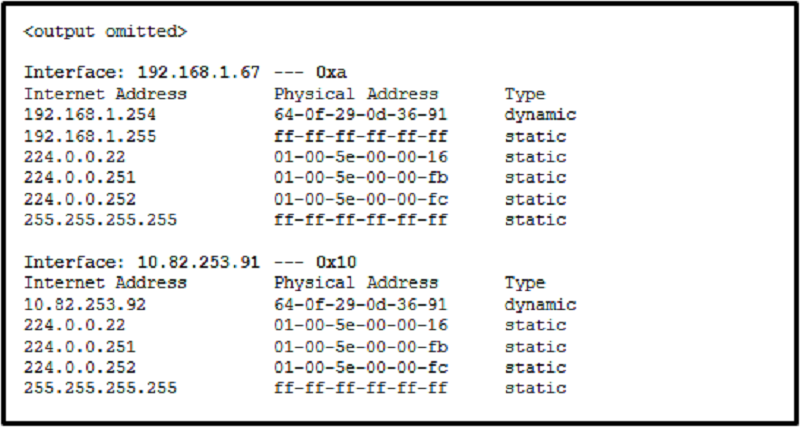Click the 'Type' header in the first table
800x427 pixels.
tap(525, 94)
